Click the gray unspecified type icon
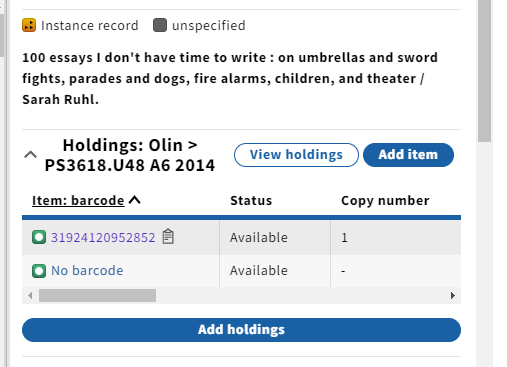The width and height of the screenshot is (507, 367). (160, 25)
